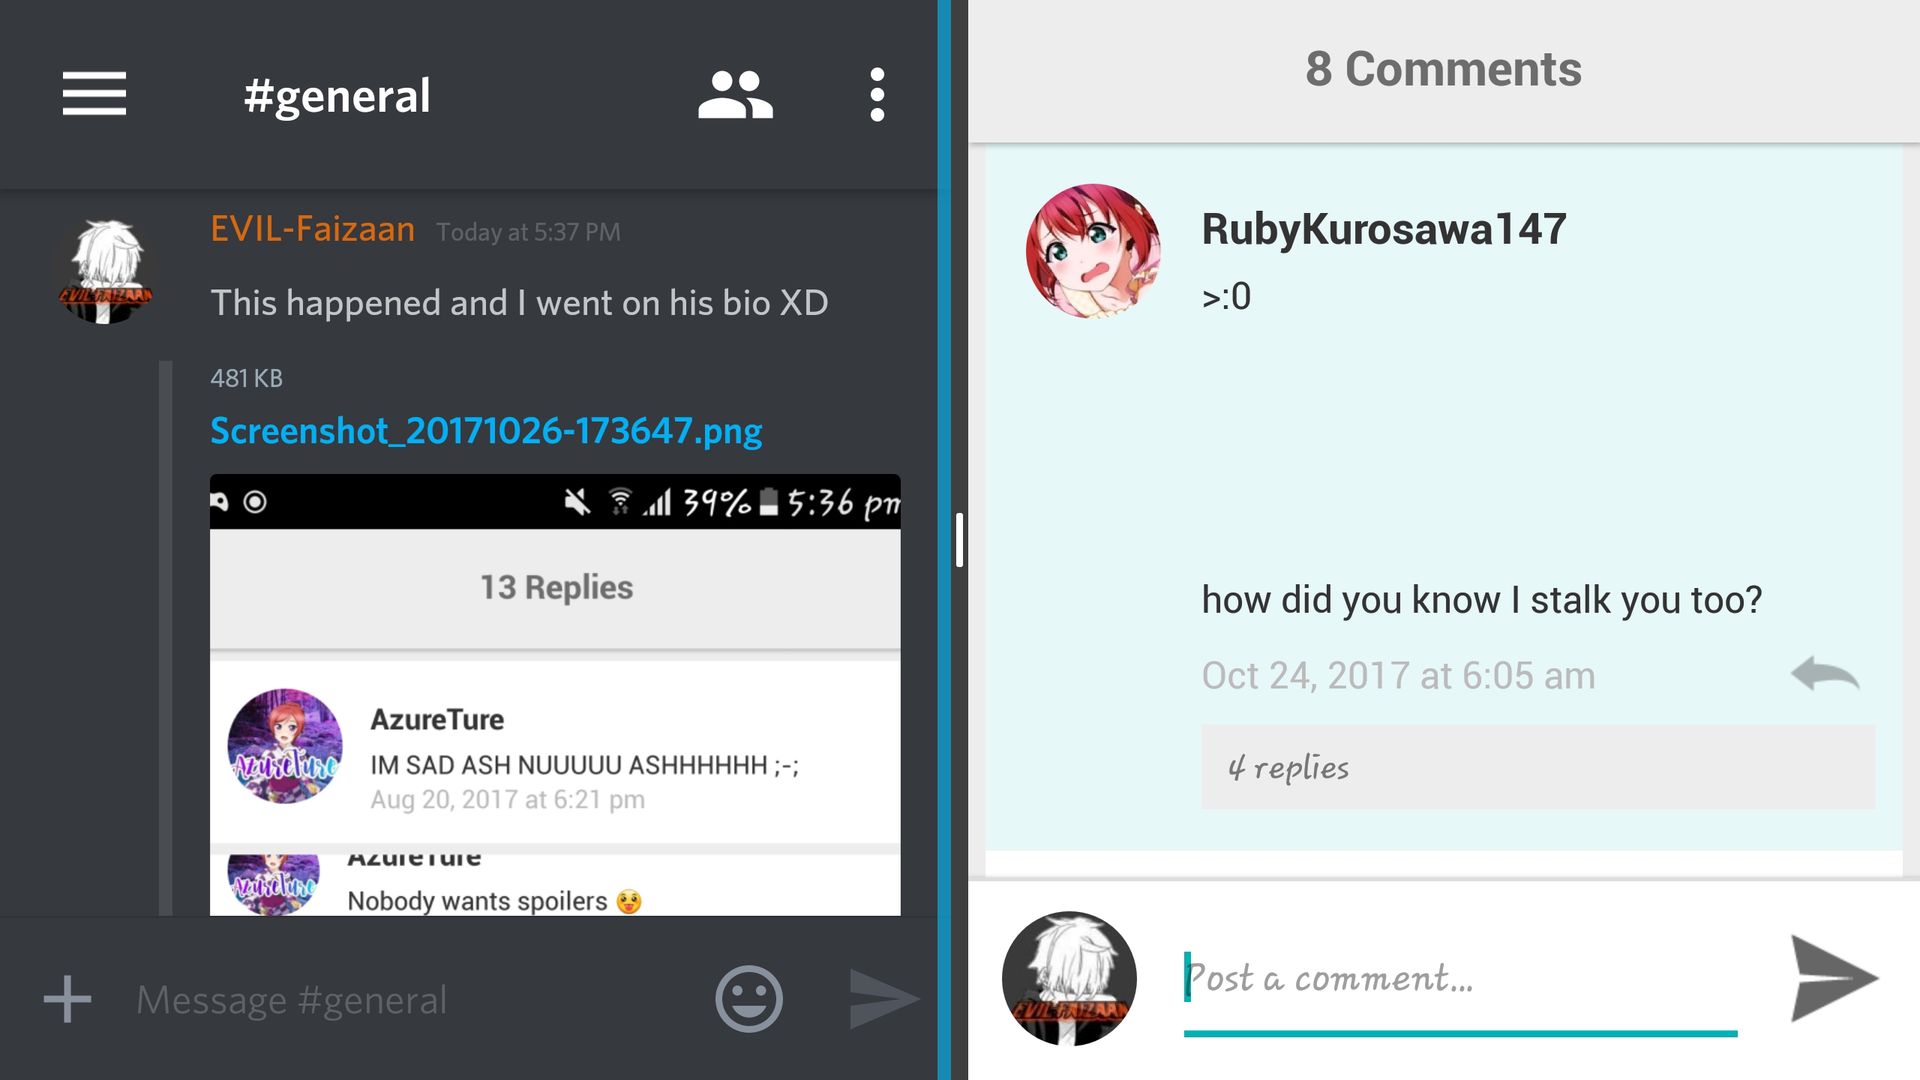Screen dimensions: 1920x1080
Task: Tap the EVIL-Faizaan username
Action: pos(312,230)
